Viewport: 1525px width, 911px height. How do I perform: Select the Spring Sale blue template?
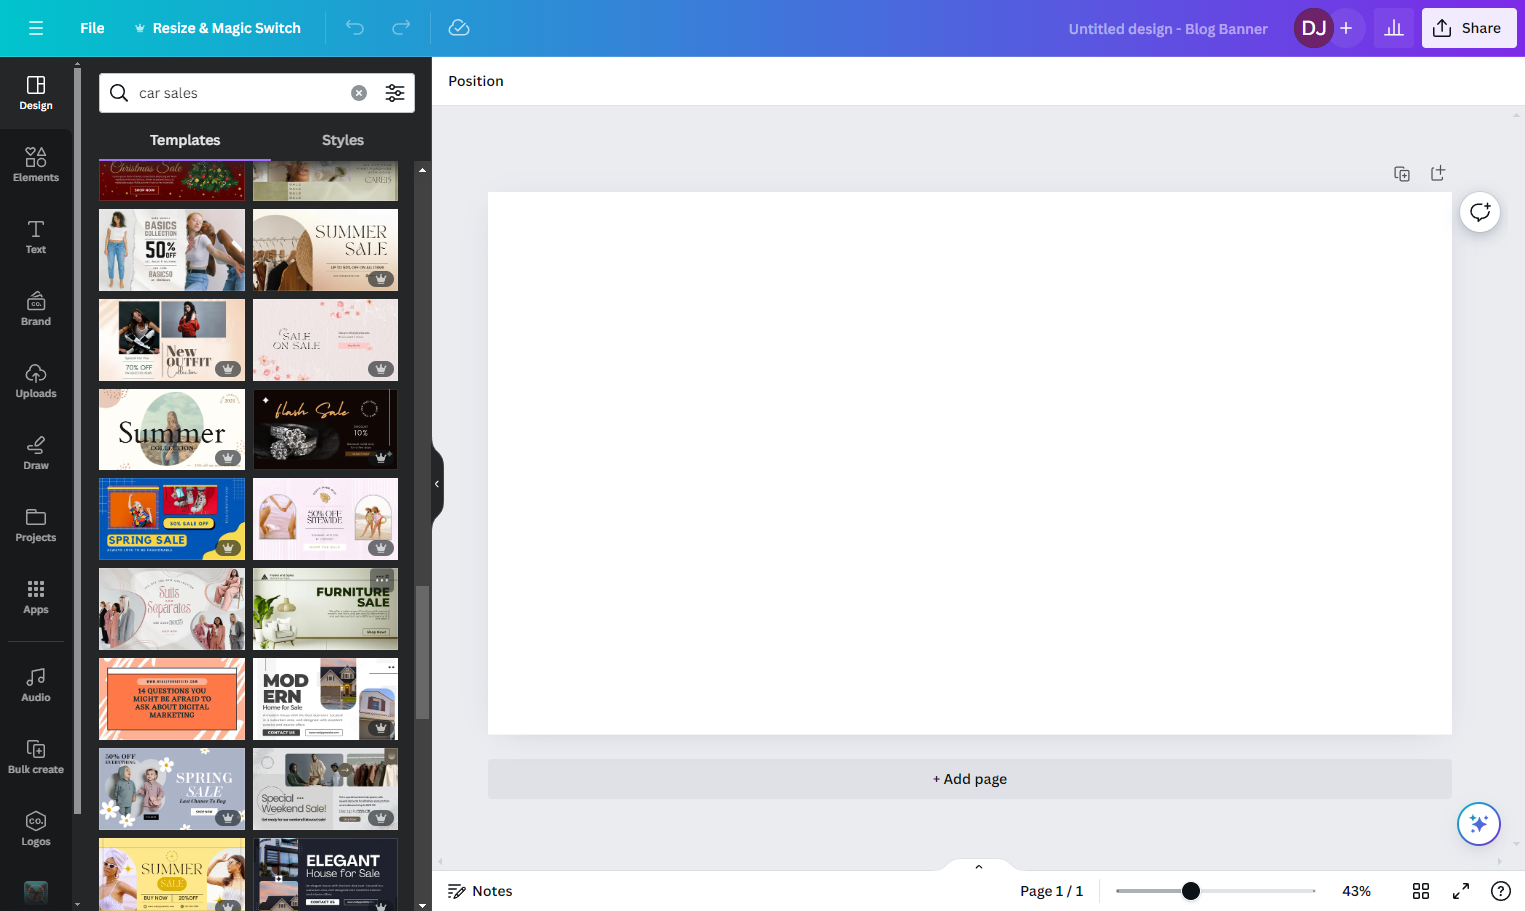pyautogui.click(x=172, y=519)
